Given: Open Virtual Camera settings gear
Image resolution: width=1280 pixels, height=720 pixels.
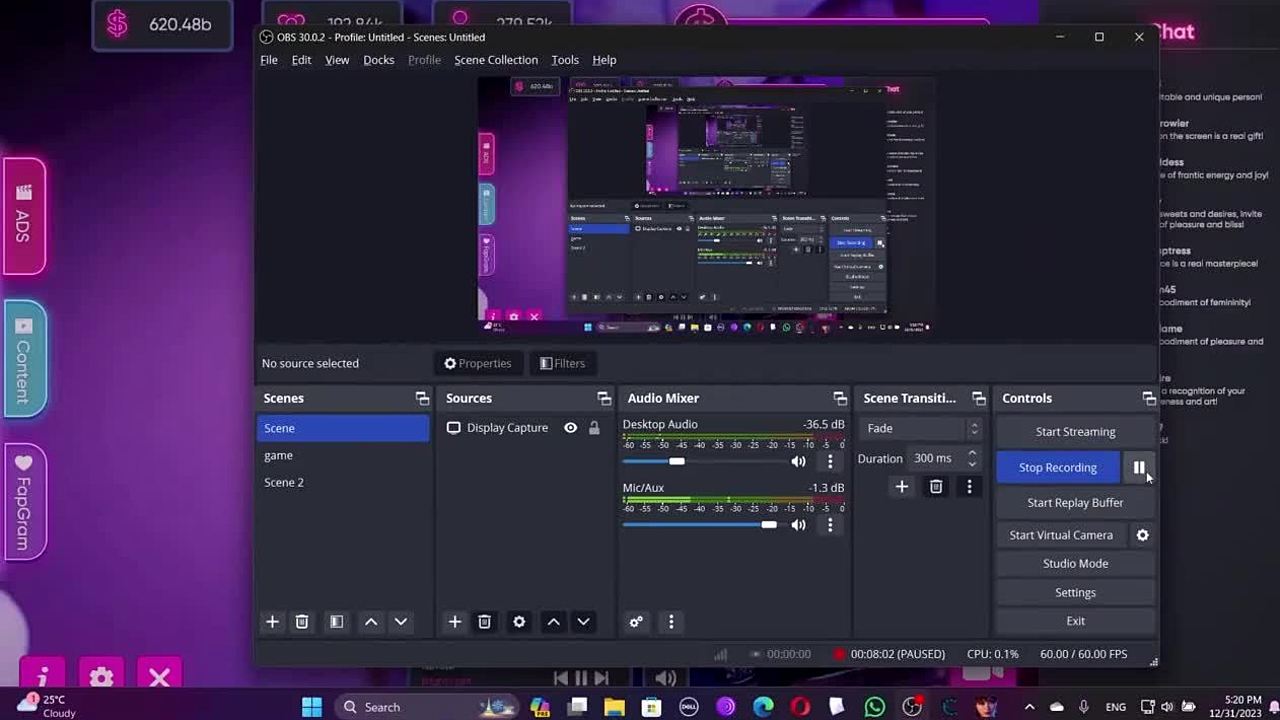Looking at the screenshot, I should click(1142, 535).
